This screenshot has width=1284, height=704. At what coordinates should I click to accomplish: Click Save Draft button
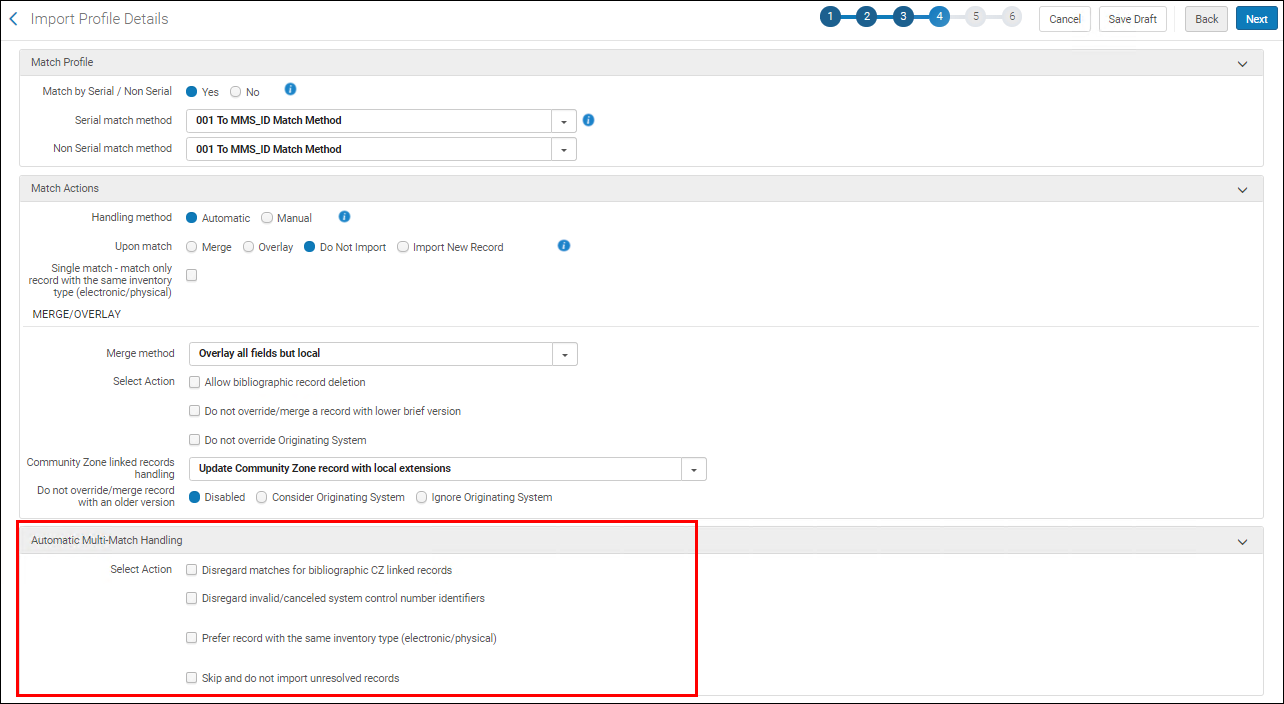tap(1133, 19)
